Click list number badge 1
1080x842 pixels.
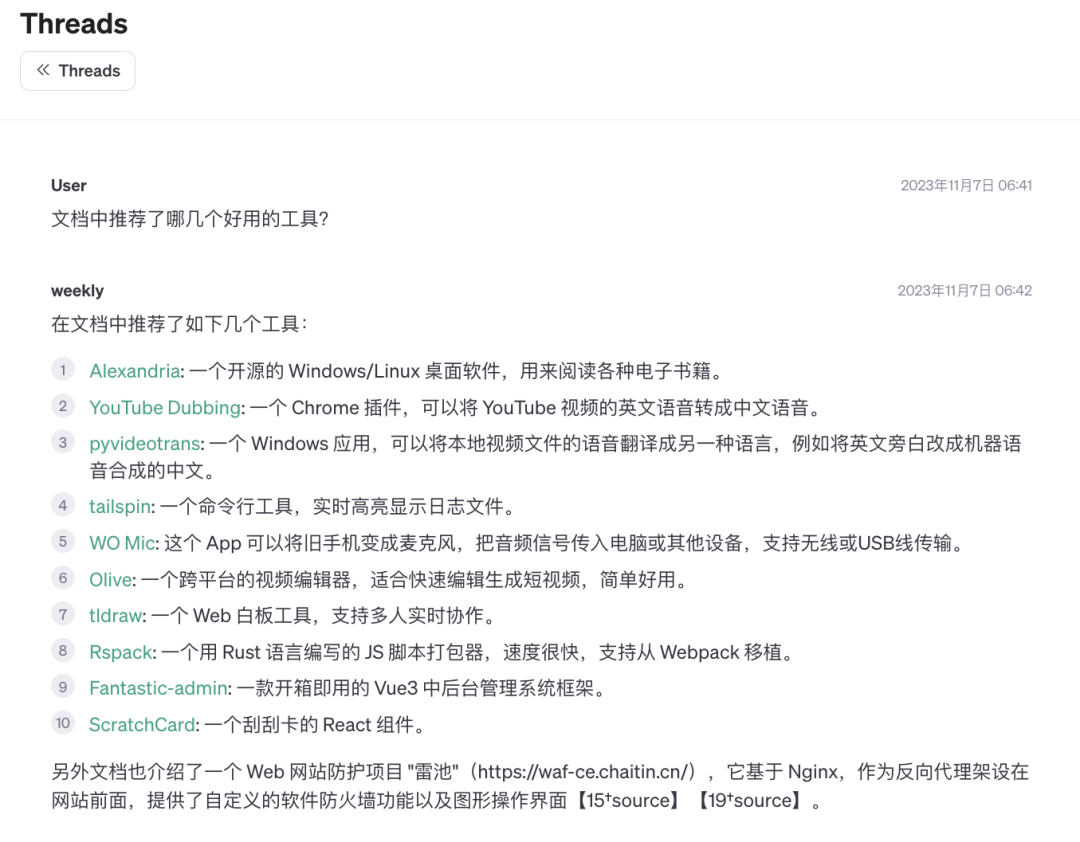point(63,370)
